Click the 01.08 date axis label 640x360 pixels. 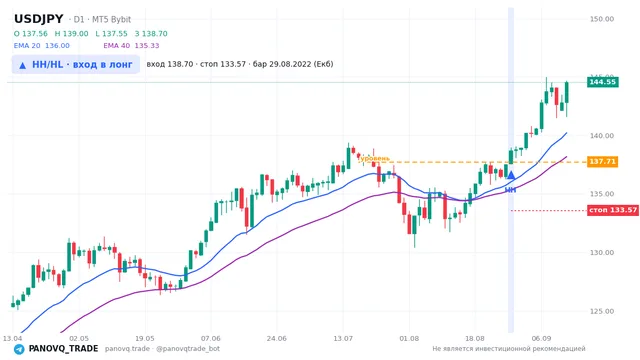(409, 338)
